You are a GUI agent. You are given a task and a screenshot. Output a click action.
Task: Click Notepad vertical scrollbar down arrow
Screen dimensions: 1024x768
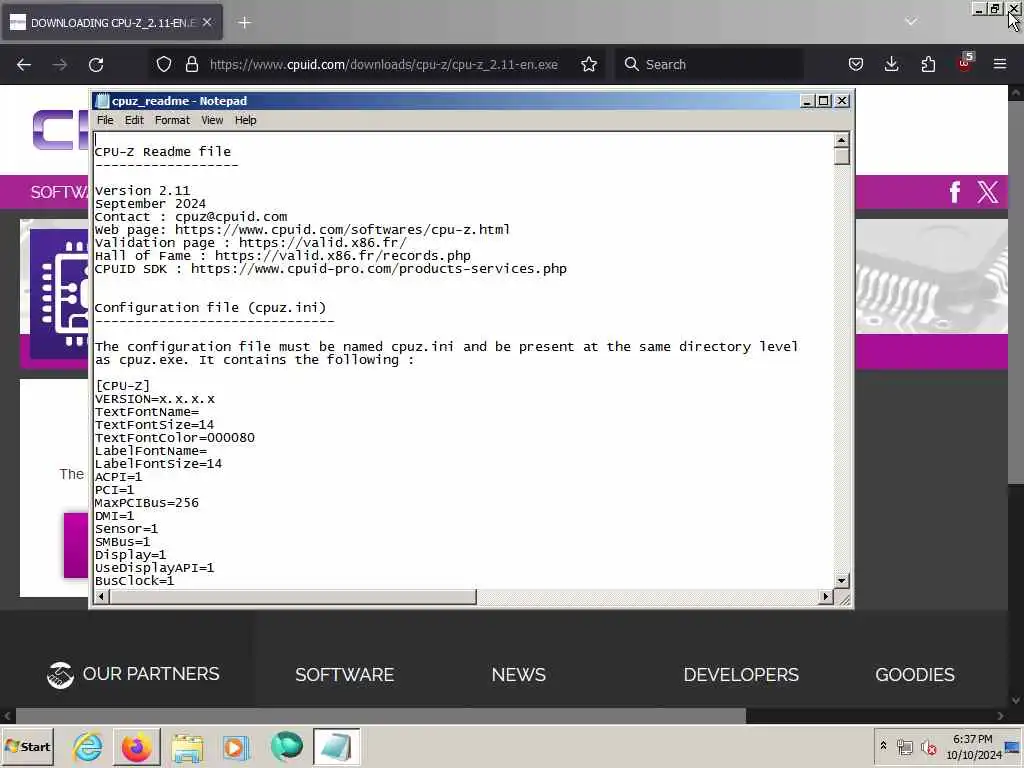pyautogui.click(x=841, y=580)
